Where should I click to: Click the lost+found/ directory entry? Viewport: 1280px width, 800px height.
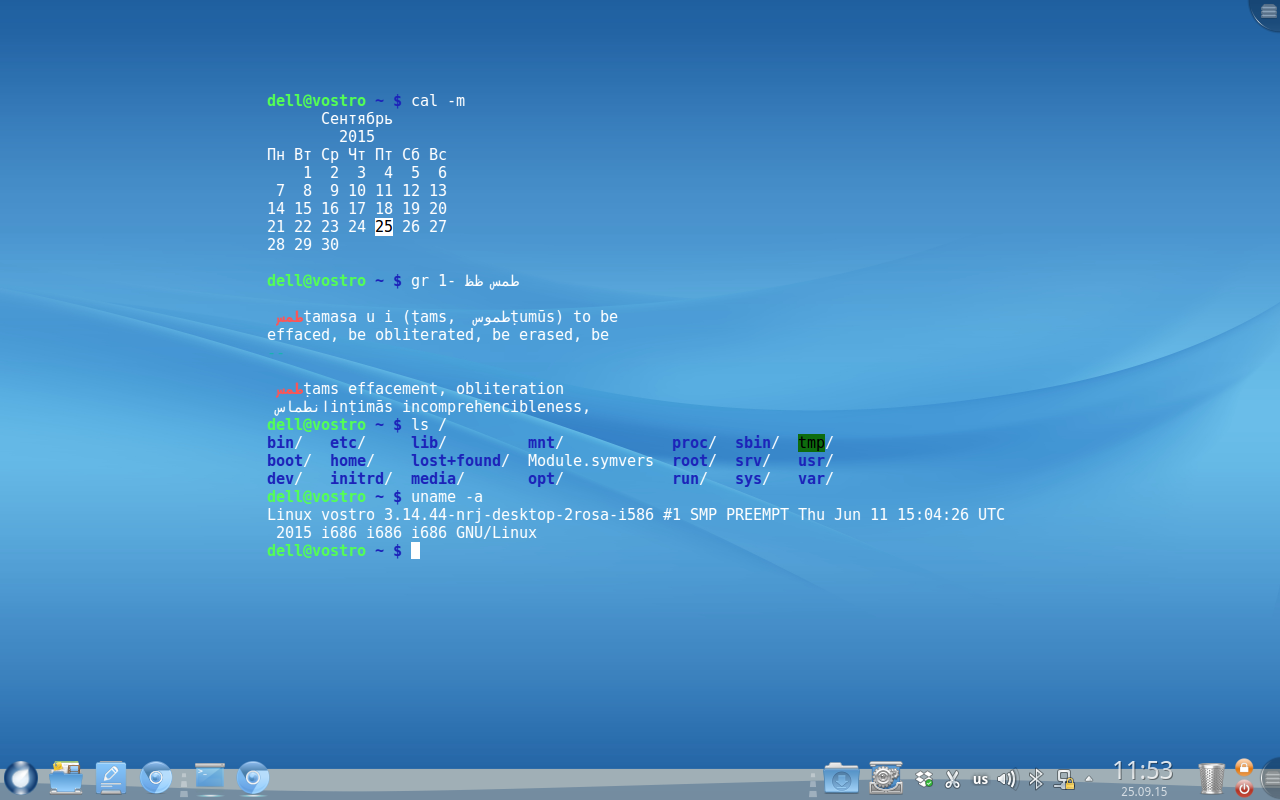(x=460, y=461)
